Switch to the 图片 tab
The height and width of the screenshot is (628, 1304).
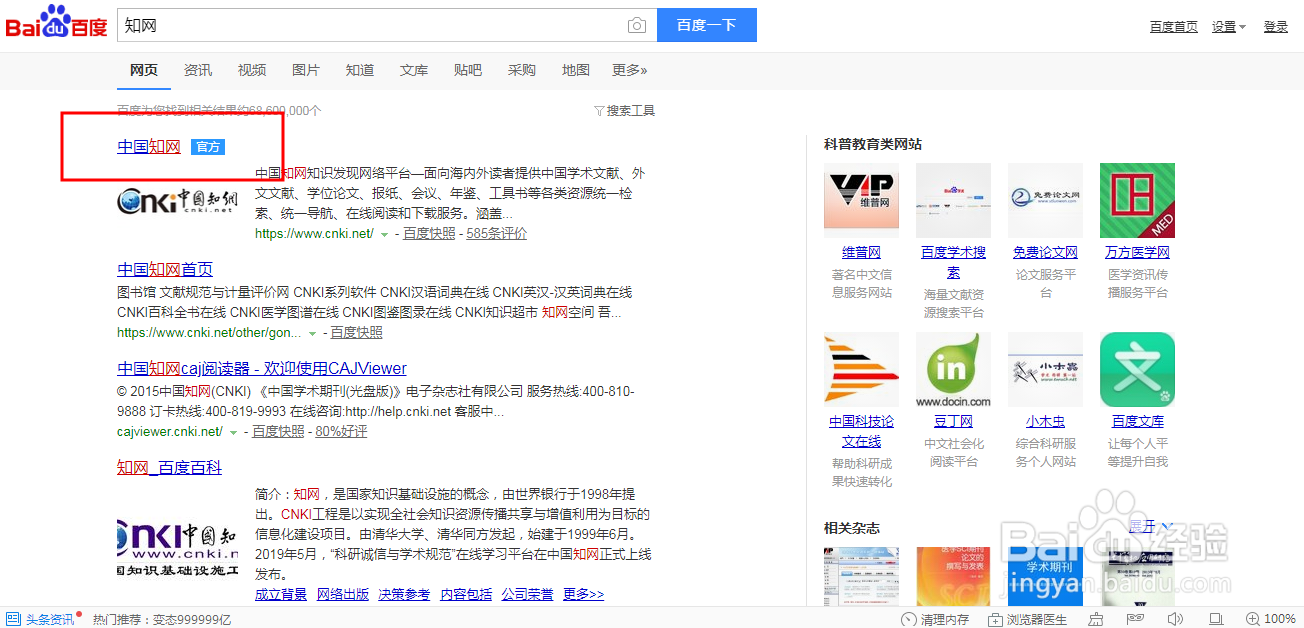pyautogui.click(x=306, y=70)
